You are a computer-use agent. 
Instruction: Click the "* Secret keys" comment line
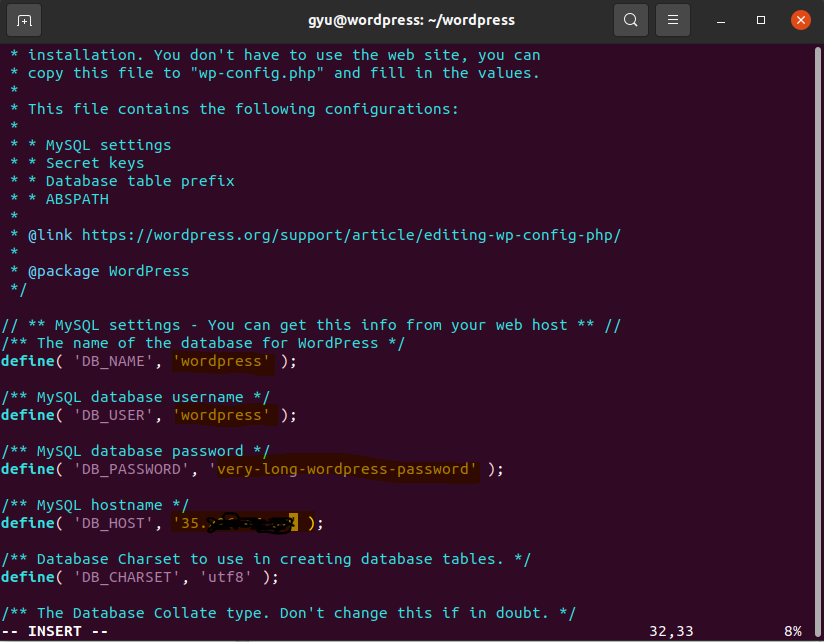pos(77,163)
